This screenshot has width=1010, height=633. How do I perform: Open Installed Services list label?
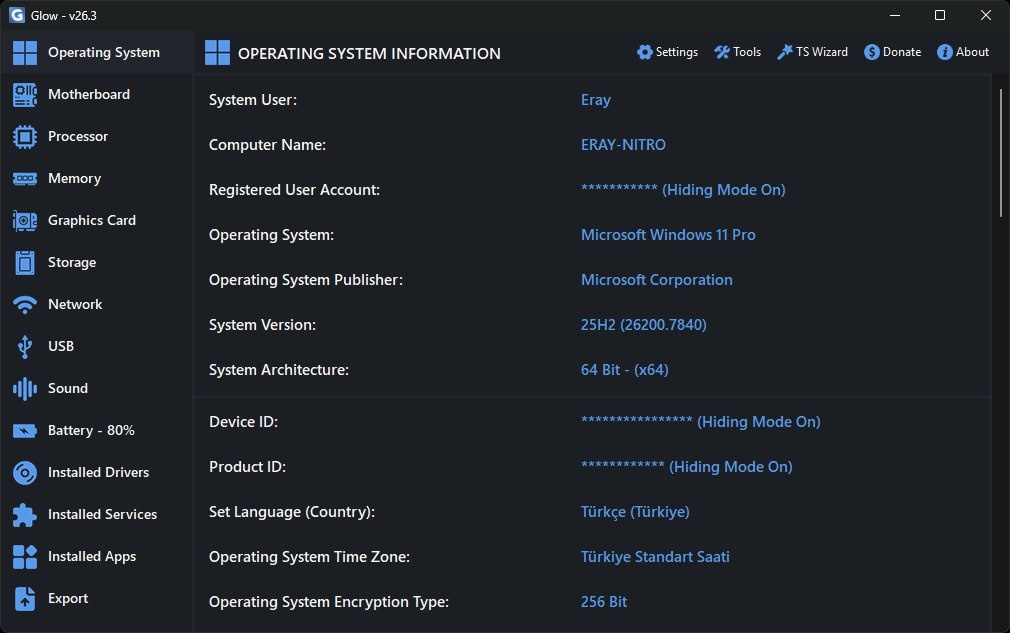coord(102,515)
